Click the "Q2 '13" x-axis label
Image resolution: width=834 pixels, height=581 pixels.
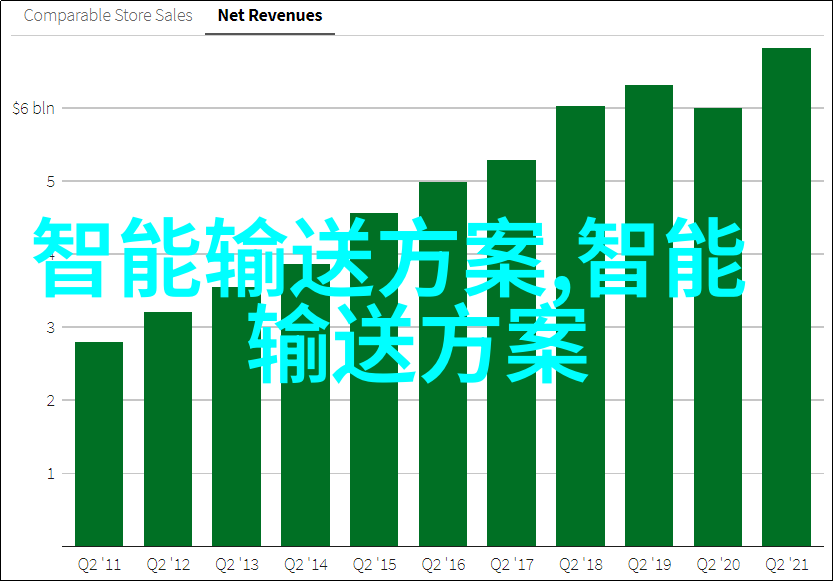237,565
